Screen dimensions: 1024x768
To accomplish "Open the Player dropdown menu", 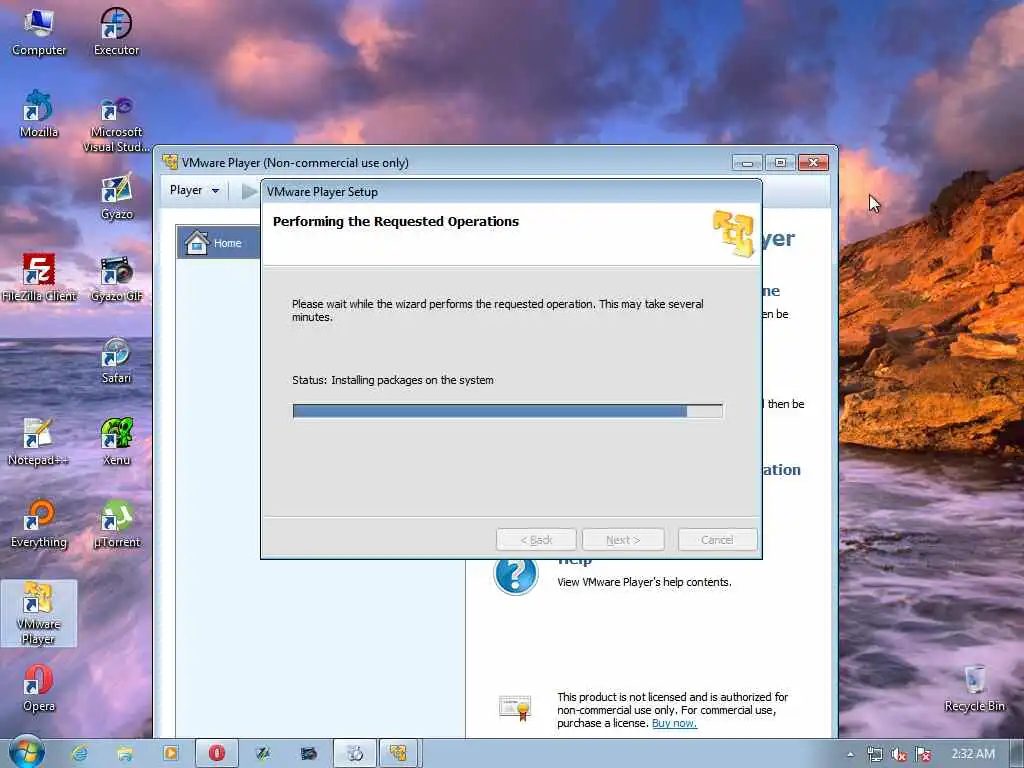I will click(194, 190).
